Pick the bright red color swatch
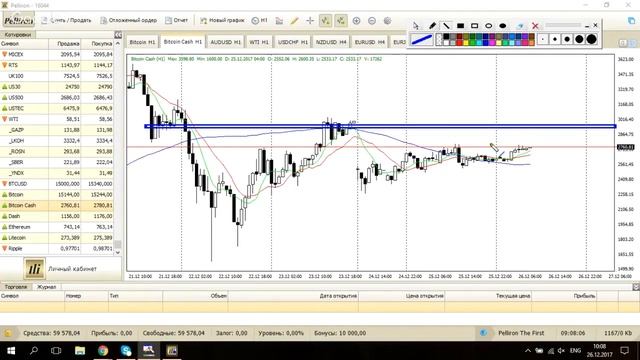 pos(459,43)
